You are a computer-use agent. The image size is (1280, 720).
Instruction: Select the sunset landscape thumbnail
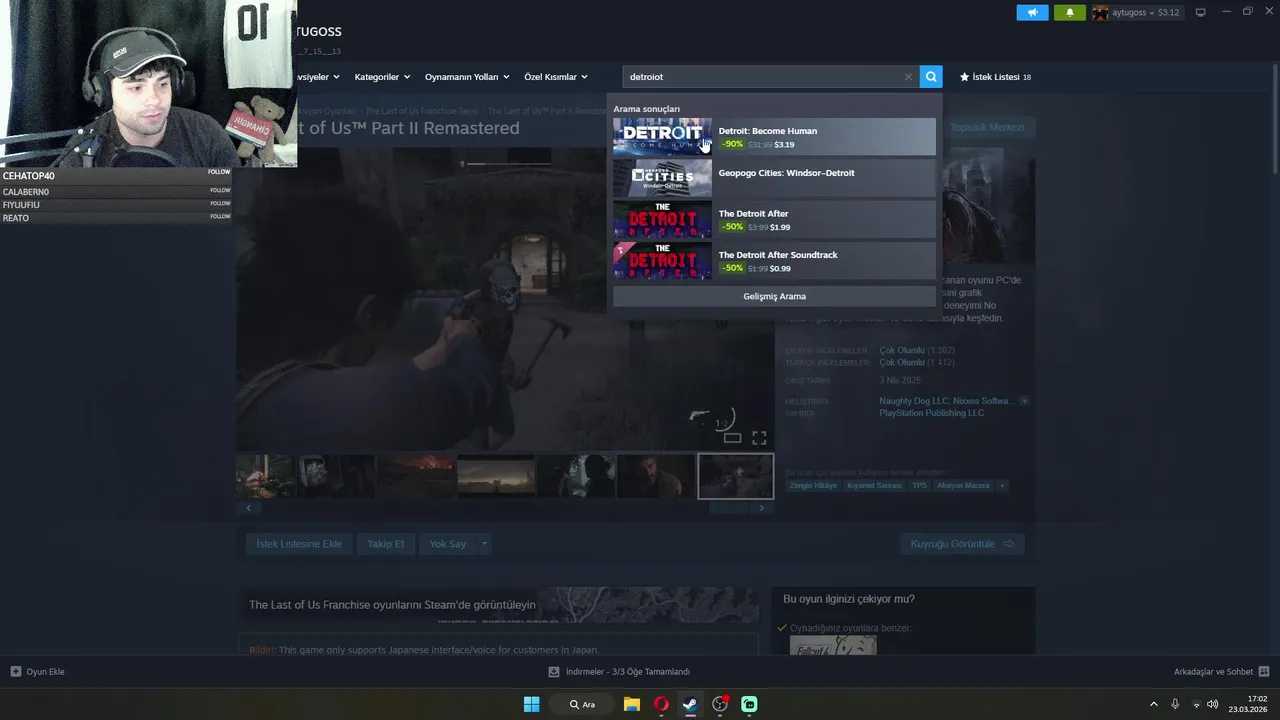[496, 476]
